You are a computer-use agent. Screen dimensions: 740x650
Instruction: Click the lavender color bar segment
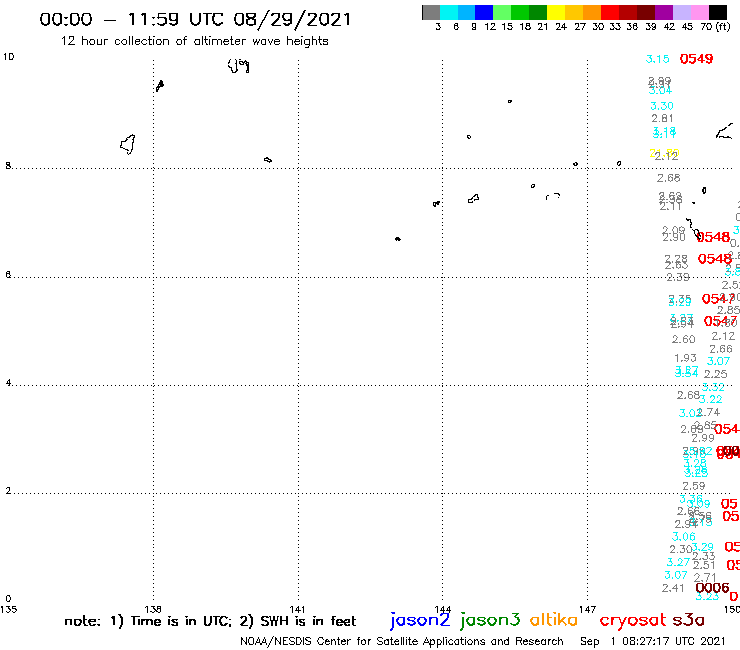tap(681, 12)
